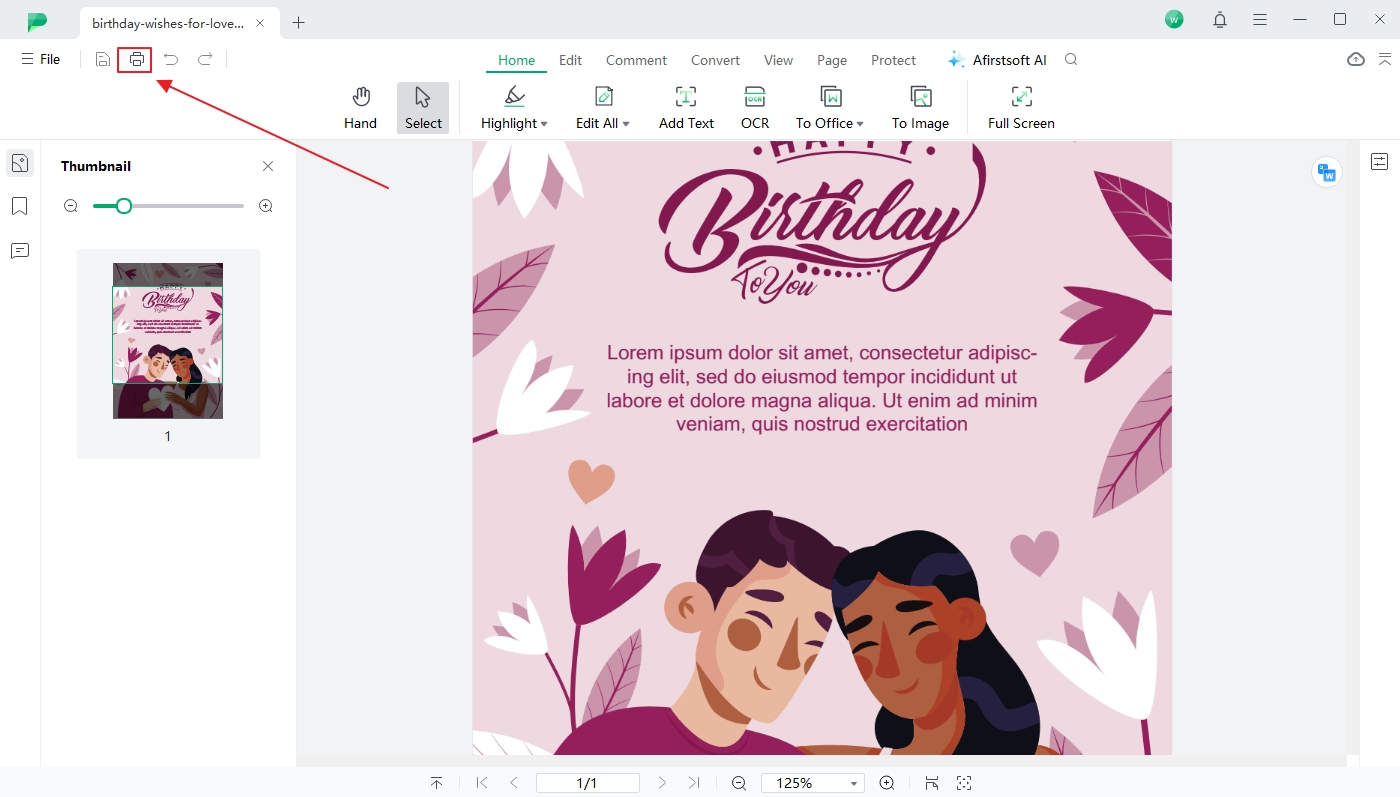Undo the last action

click(171, 60)
